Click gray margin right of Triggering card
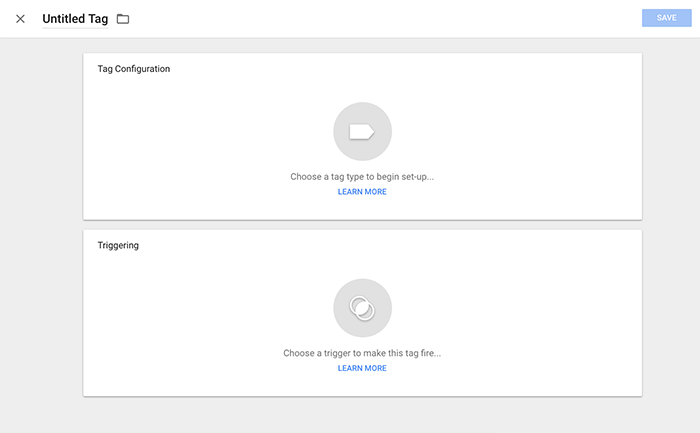 pyautogui.click(x=671, y=312)
